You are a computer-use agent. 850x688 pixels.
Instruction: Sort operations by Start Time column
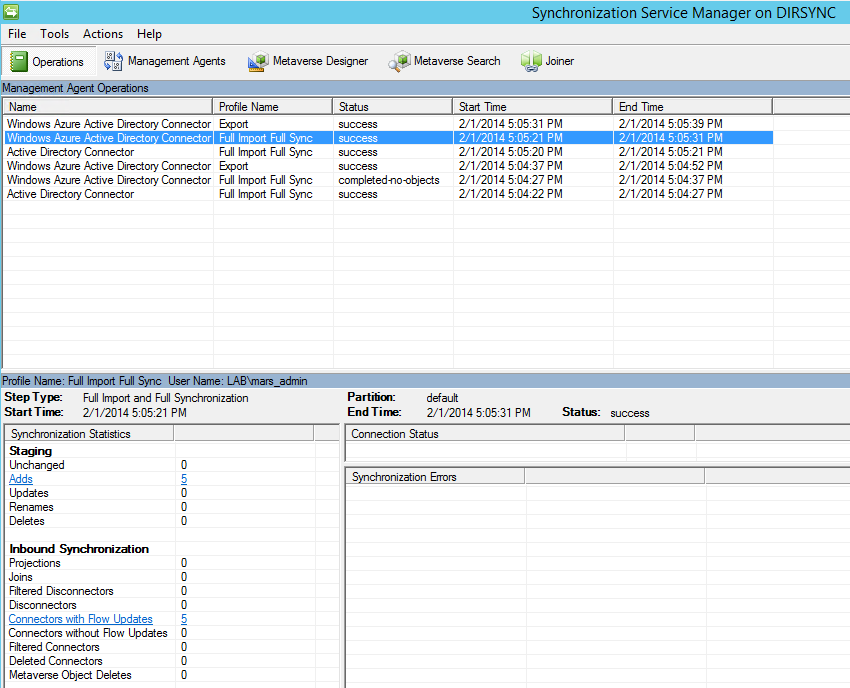click(x=532, y=106)
